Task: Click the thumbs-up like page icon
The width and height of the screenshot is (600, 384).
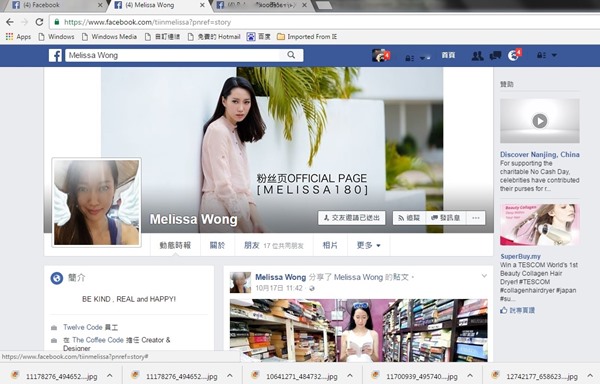Action: coord(504,310)
